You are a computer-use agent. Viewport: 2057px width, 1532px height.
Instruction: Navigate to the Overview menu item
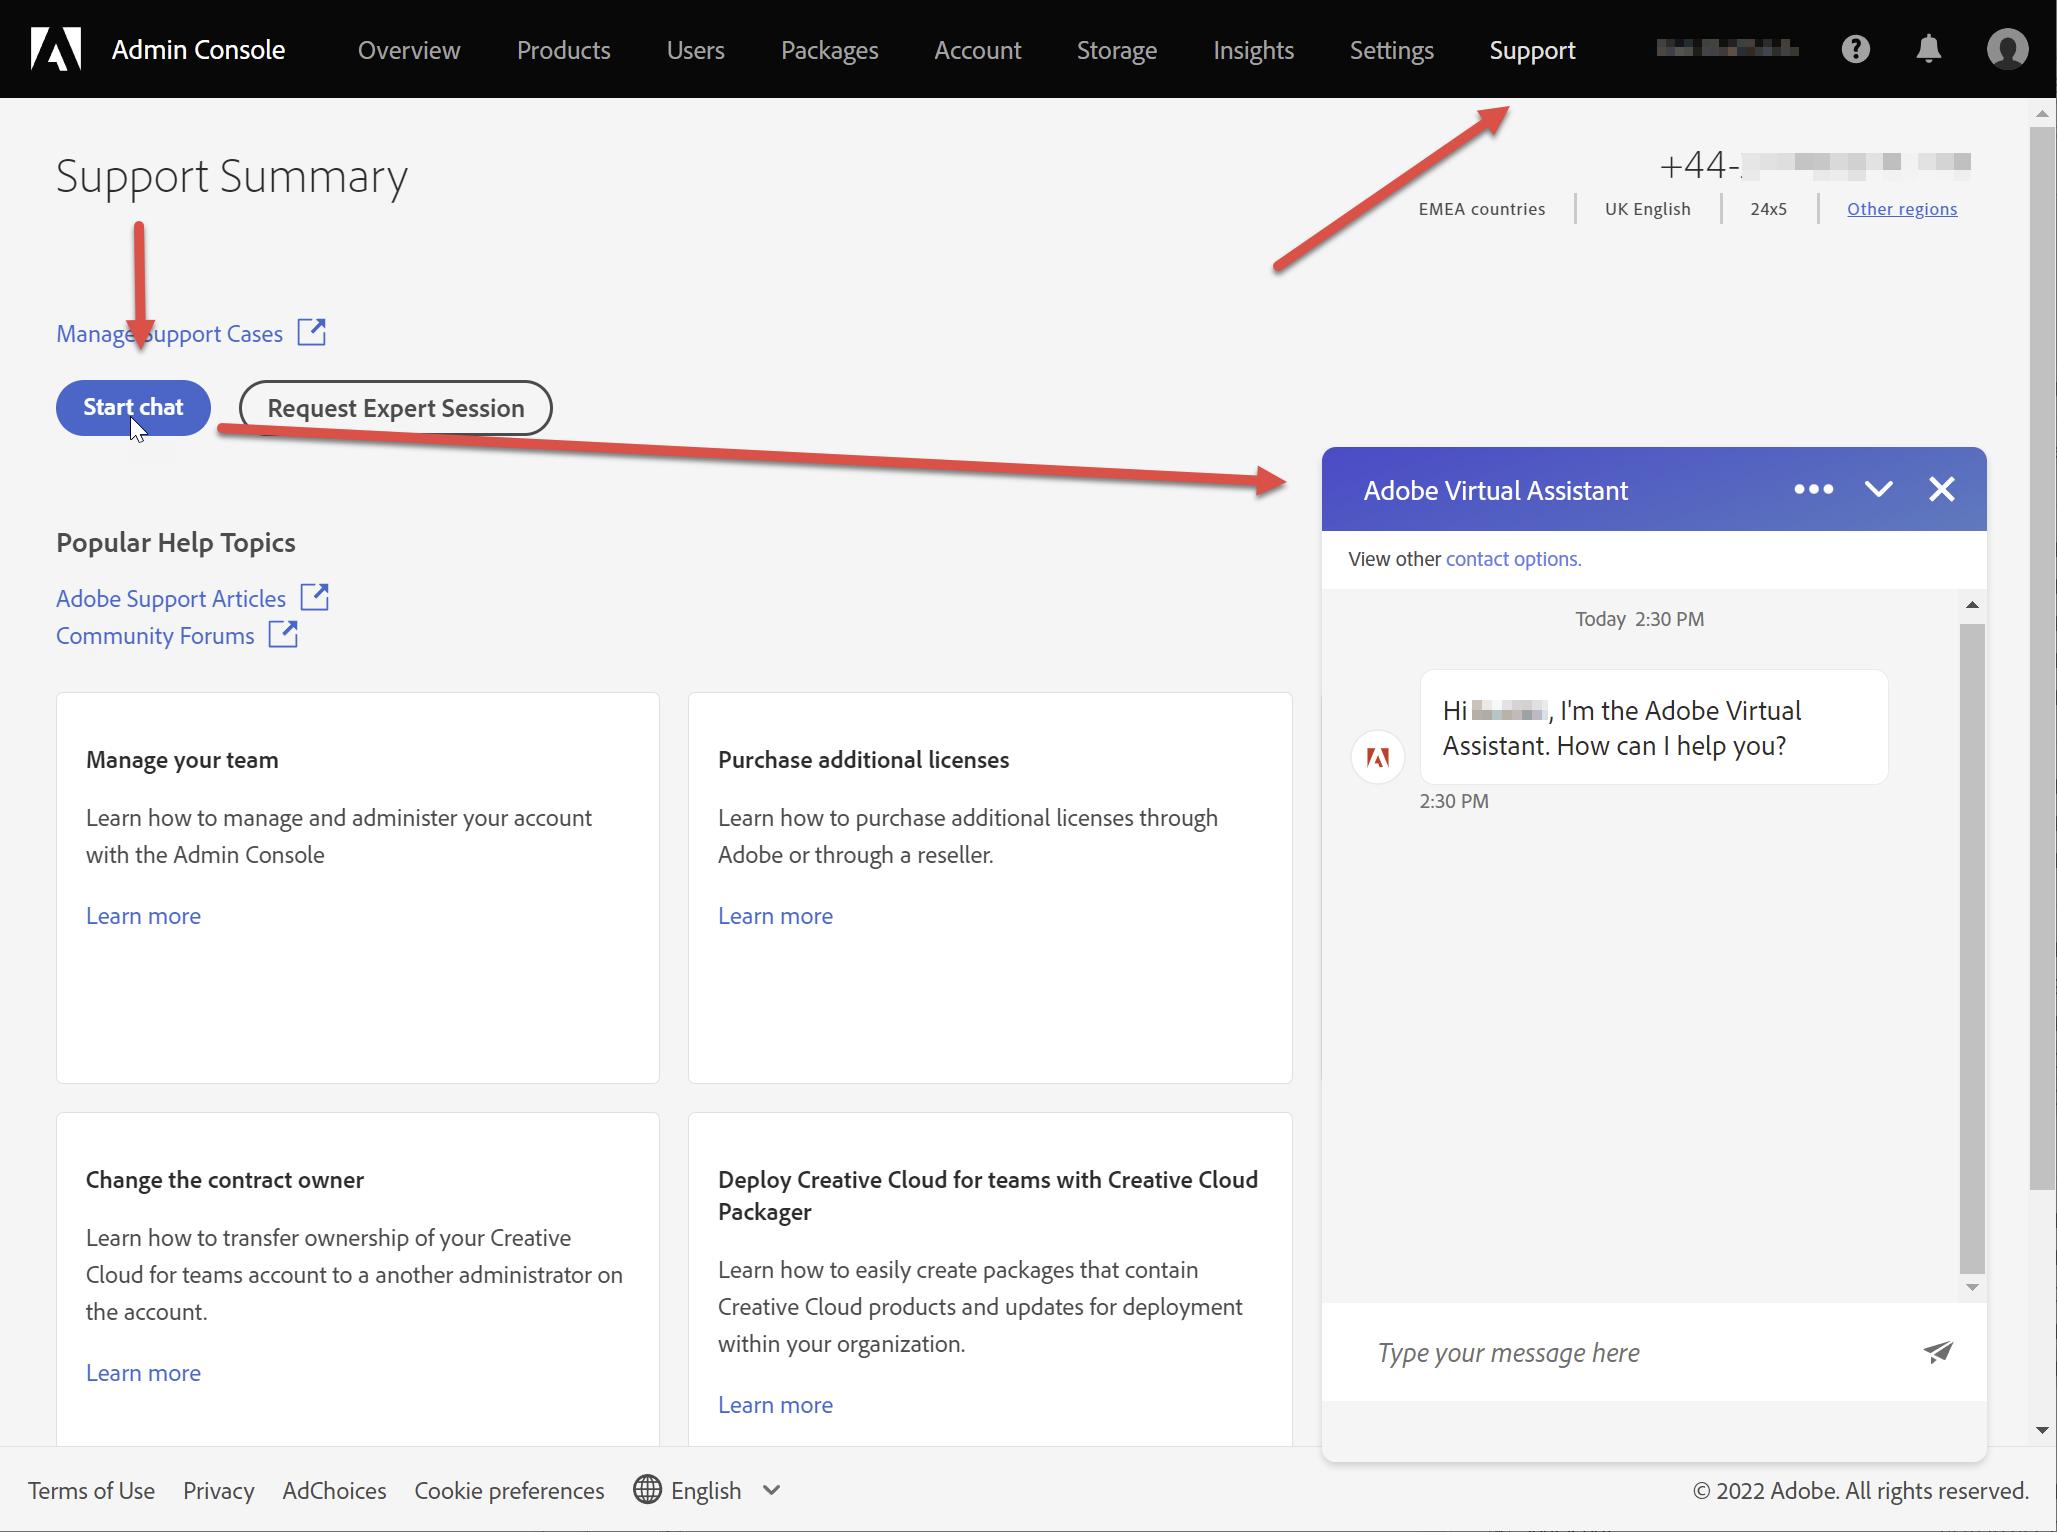(x=407, y=48)
